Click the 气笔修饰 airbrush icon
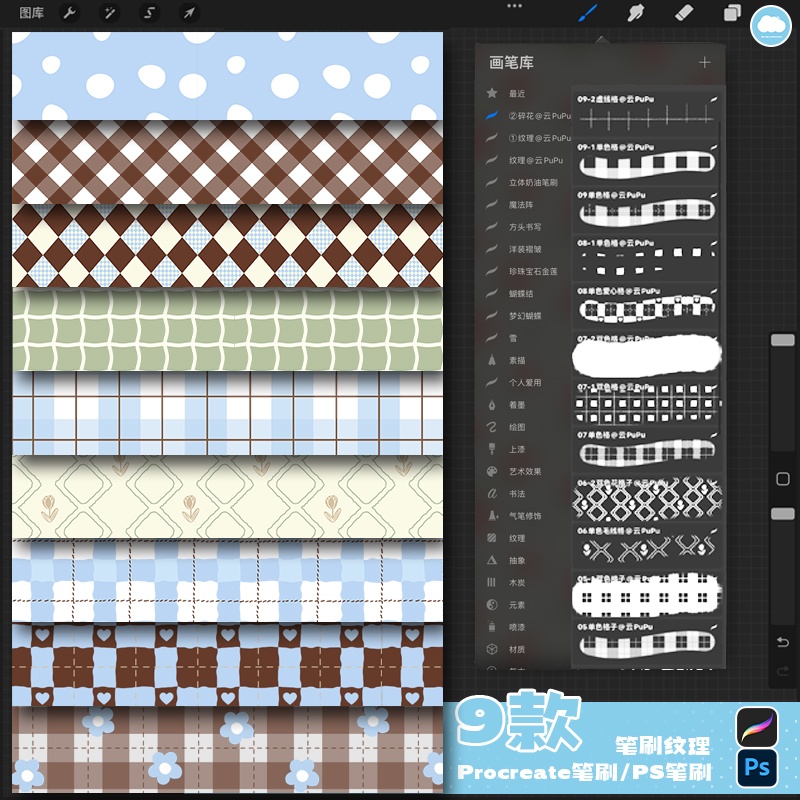The width and height of the screenshot is (800, 800). tap(492, 516)
